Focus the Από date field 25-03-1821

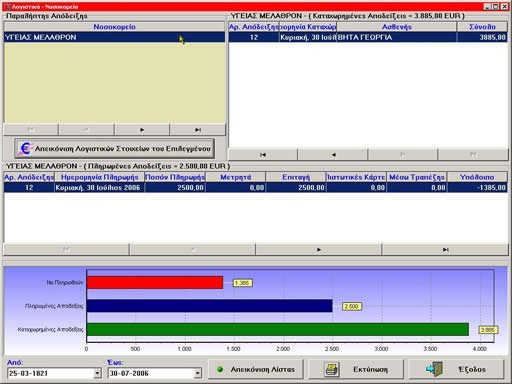point(50,373)
